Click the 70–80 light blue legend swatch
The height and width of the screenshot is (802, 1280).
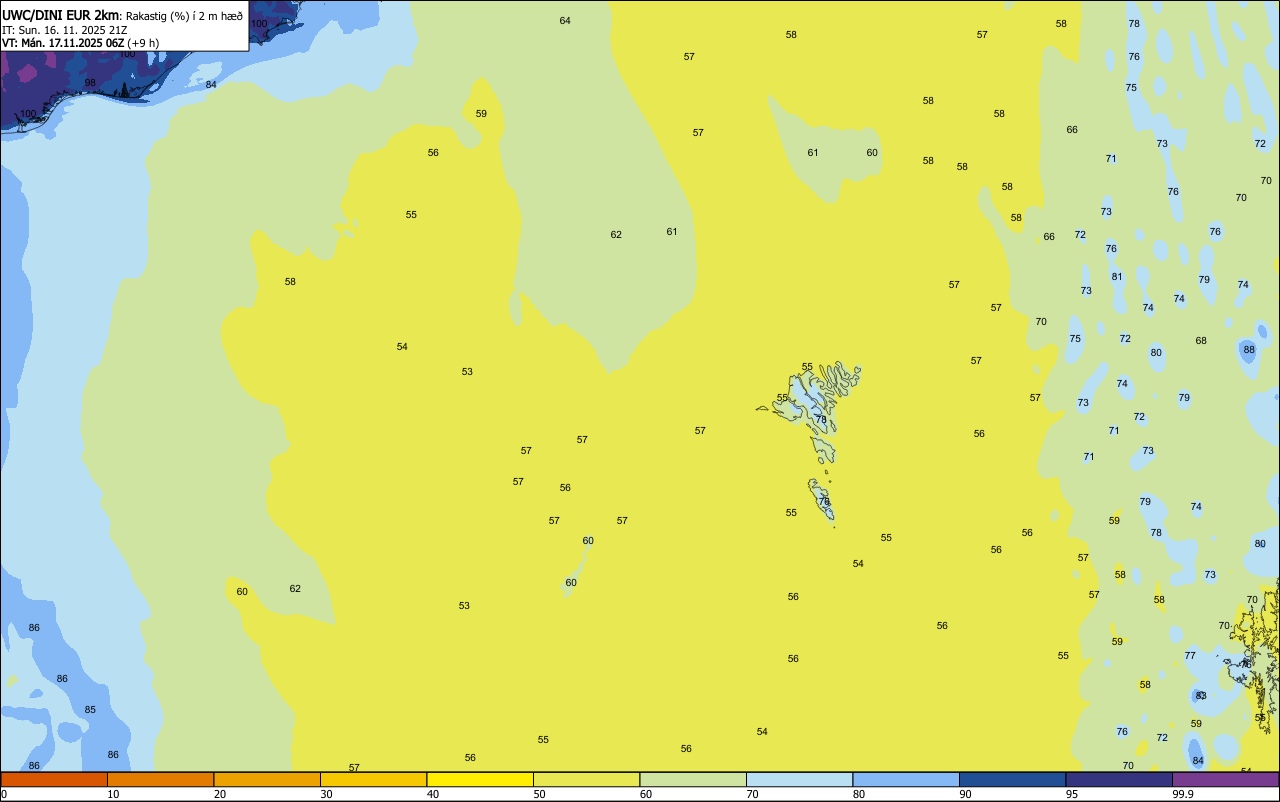coord(799,779)
